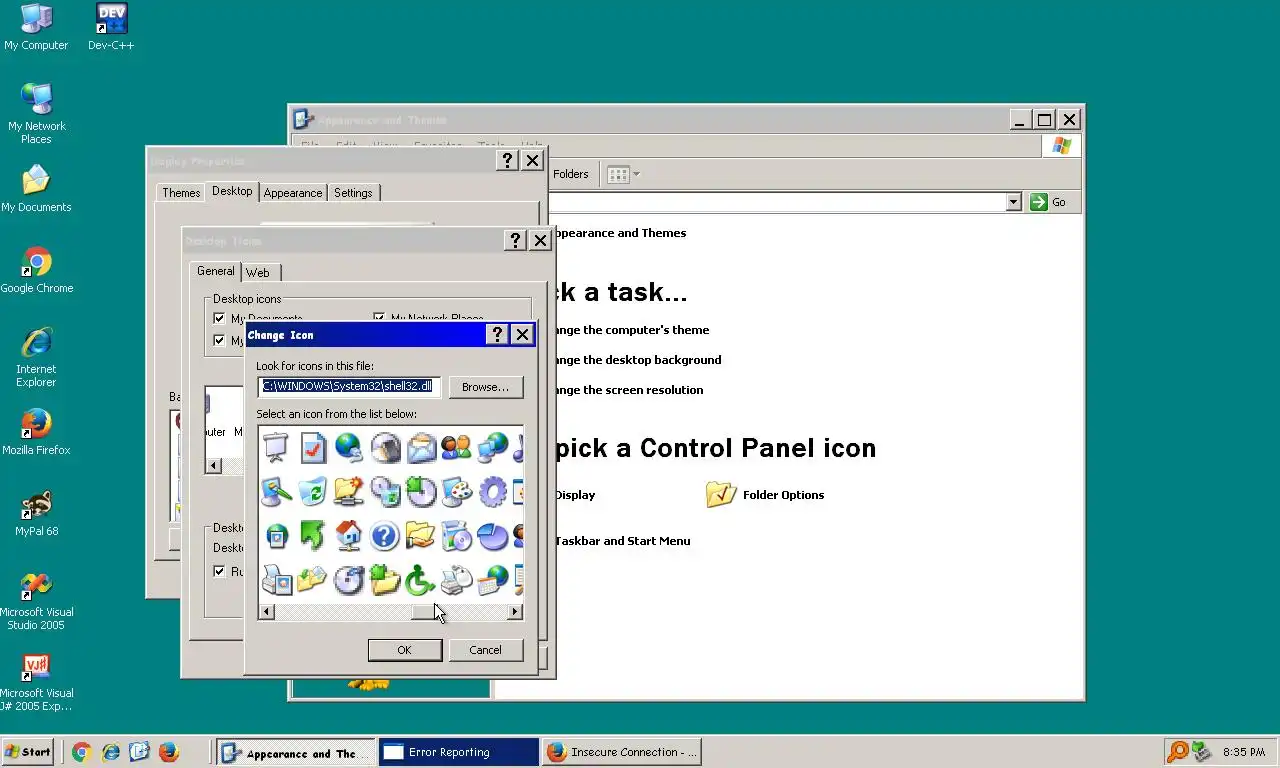Pick the folder held by hand icon
This screenshot has width=1280, height=768.
point(421,535)
